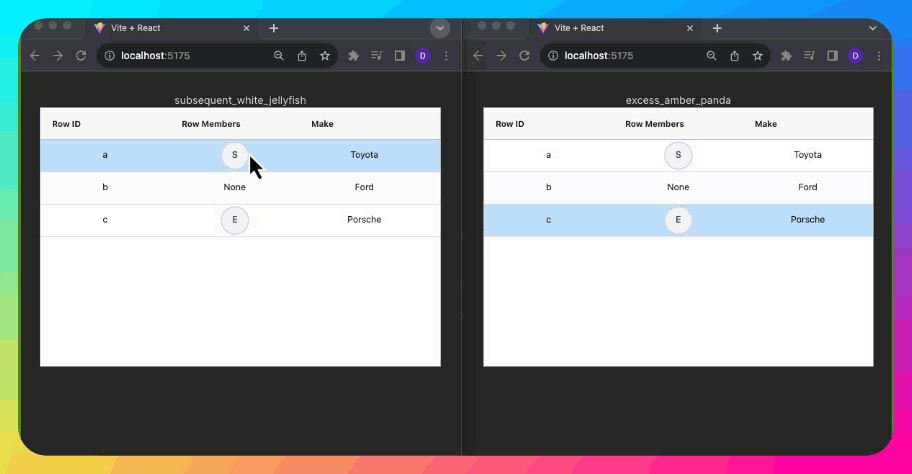Share the page from the right address bar

[x=735, y=56]
